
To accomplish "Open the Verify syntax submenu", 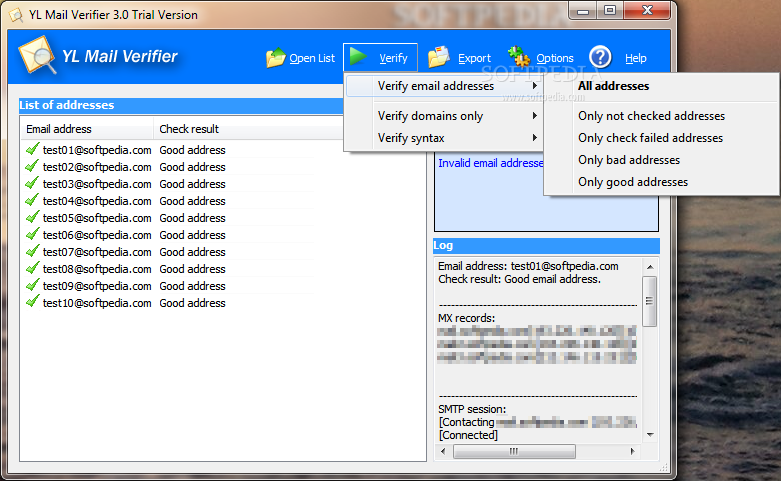I will (x=443, y=138).
